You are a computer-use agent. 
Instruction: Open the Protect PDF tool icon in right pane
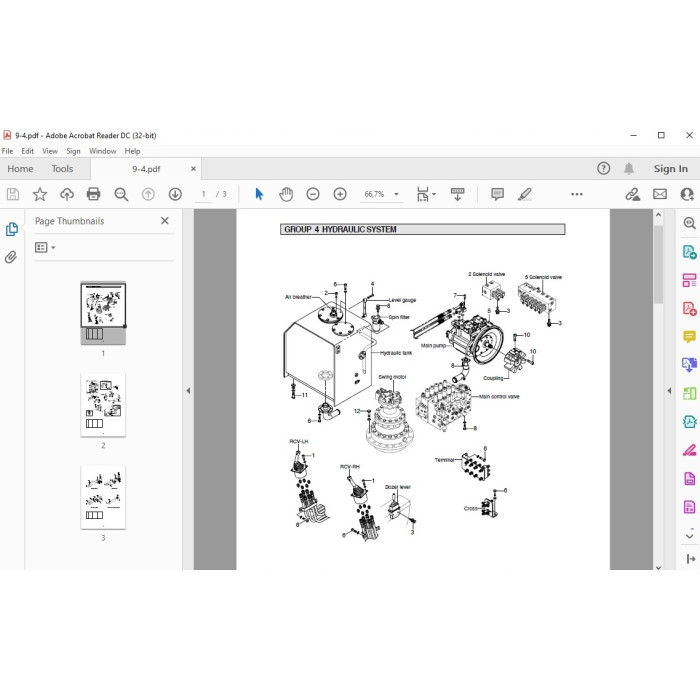[x=689, y=479]
